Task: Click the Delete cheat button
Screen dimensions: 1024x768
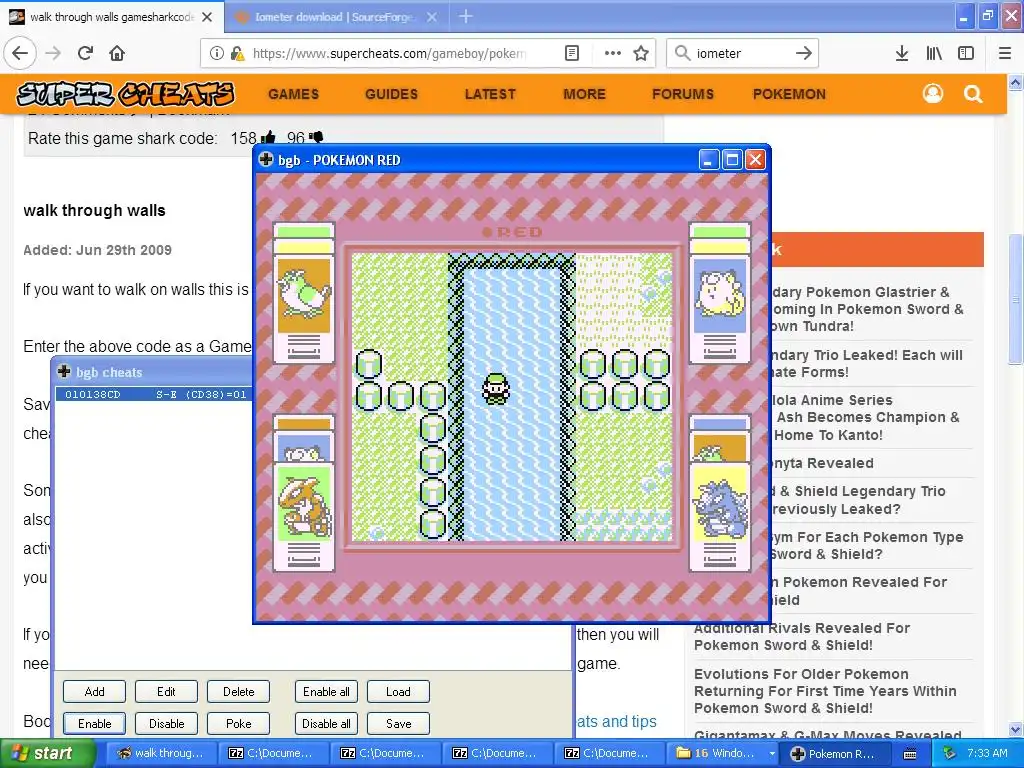Action: (238, 692)
